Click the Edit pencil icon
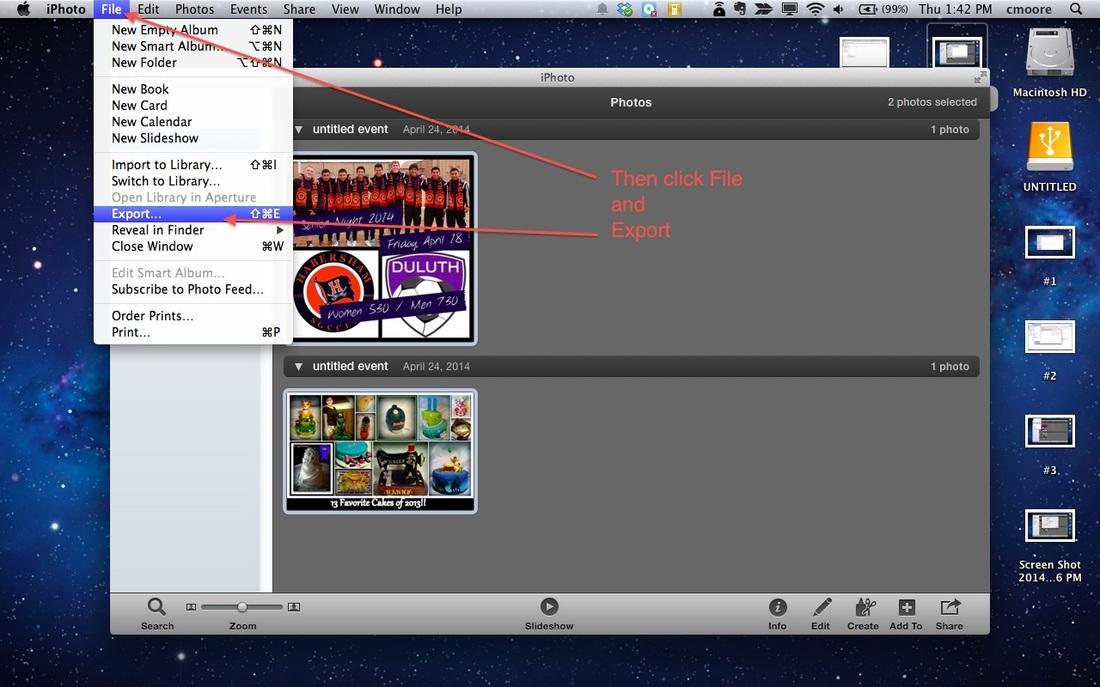Screen dimensions: 1100x687 pyautogui.click(x=821, y=607)
